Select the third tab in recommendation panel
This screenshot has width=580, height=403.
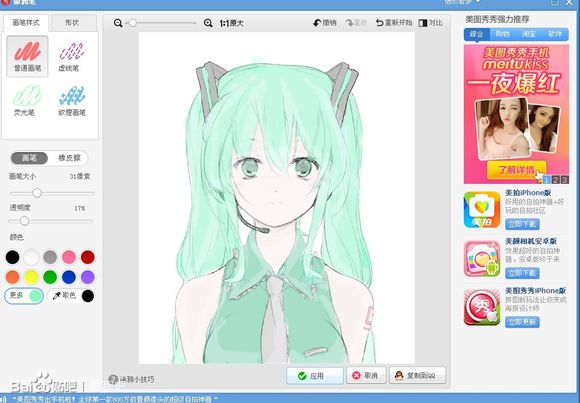pyautogui.click(x=529, y=34)
